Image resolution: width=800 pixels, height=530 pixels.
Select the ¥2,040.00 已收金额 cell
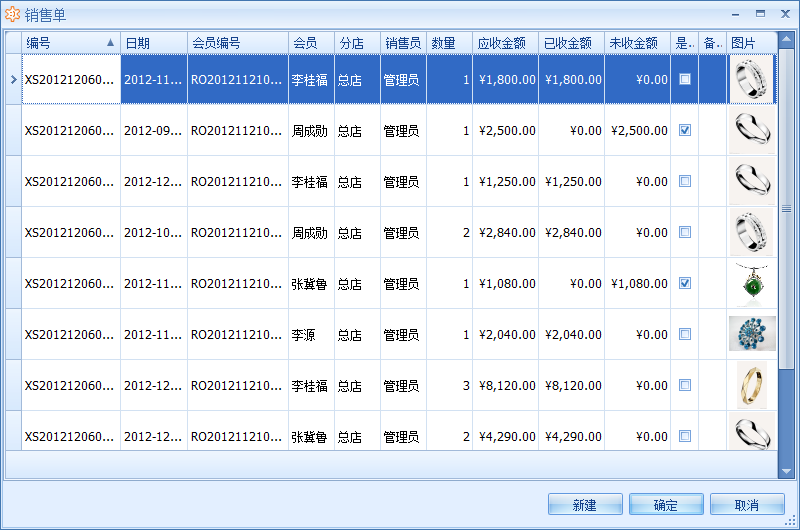click(x=571, y=334)
